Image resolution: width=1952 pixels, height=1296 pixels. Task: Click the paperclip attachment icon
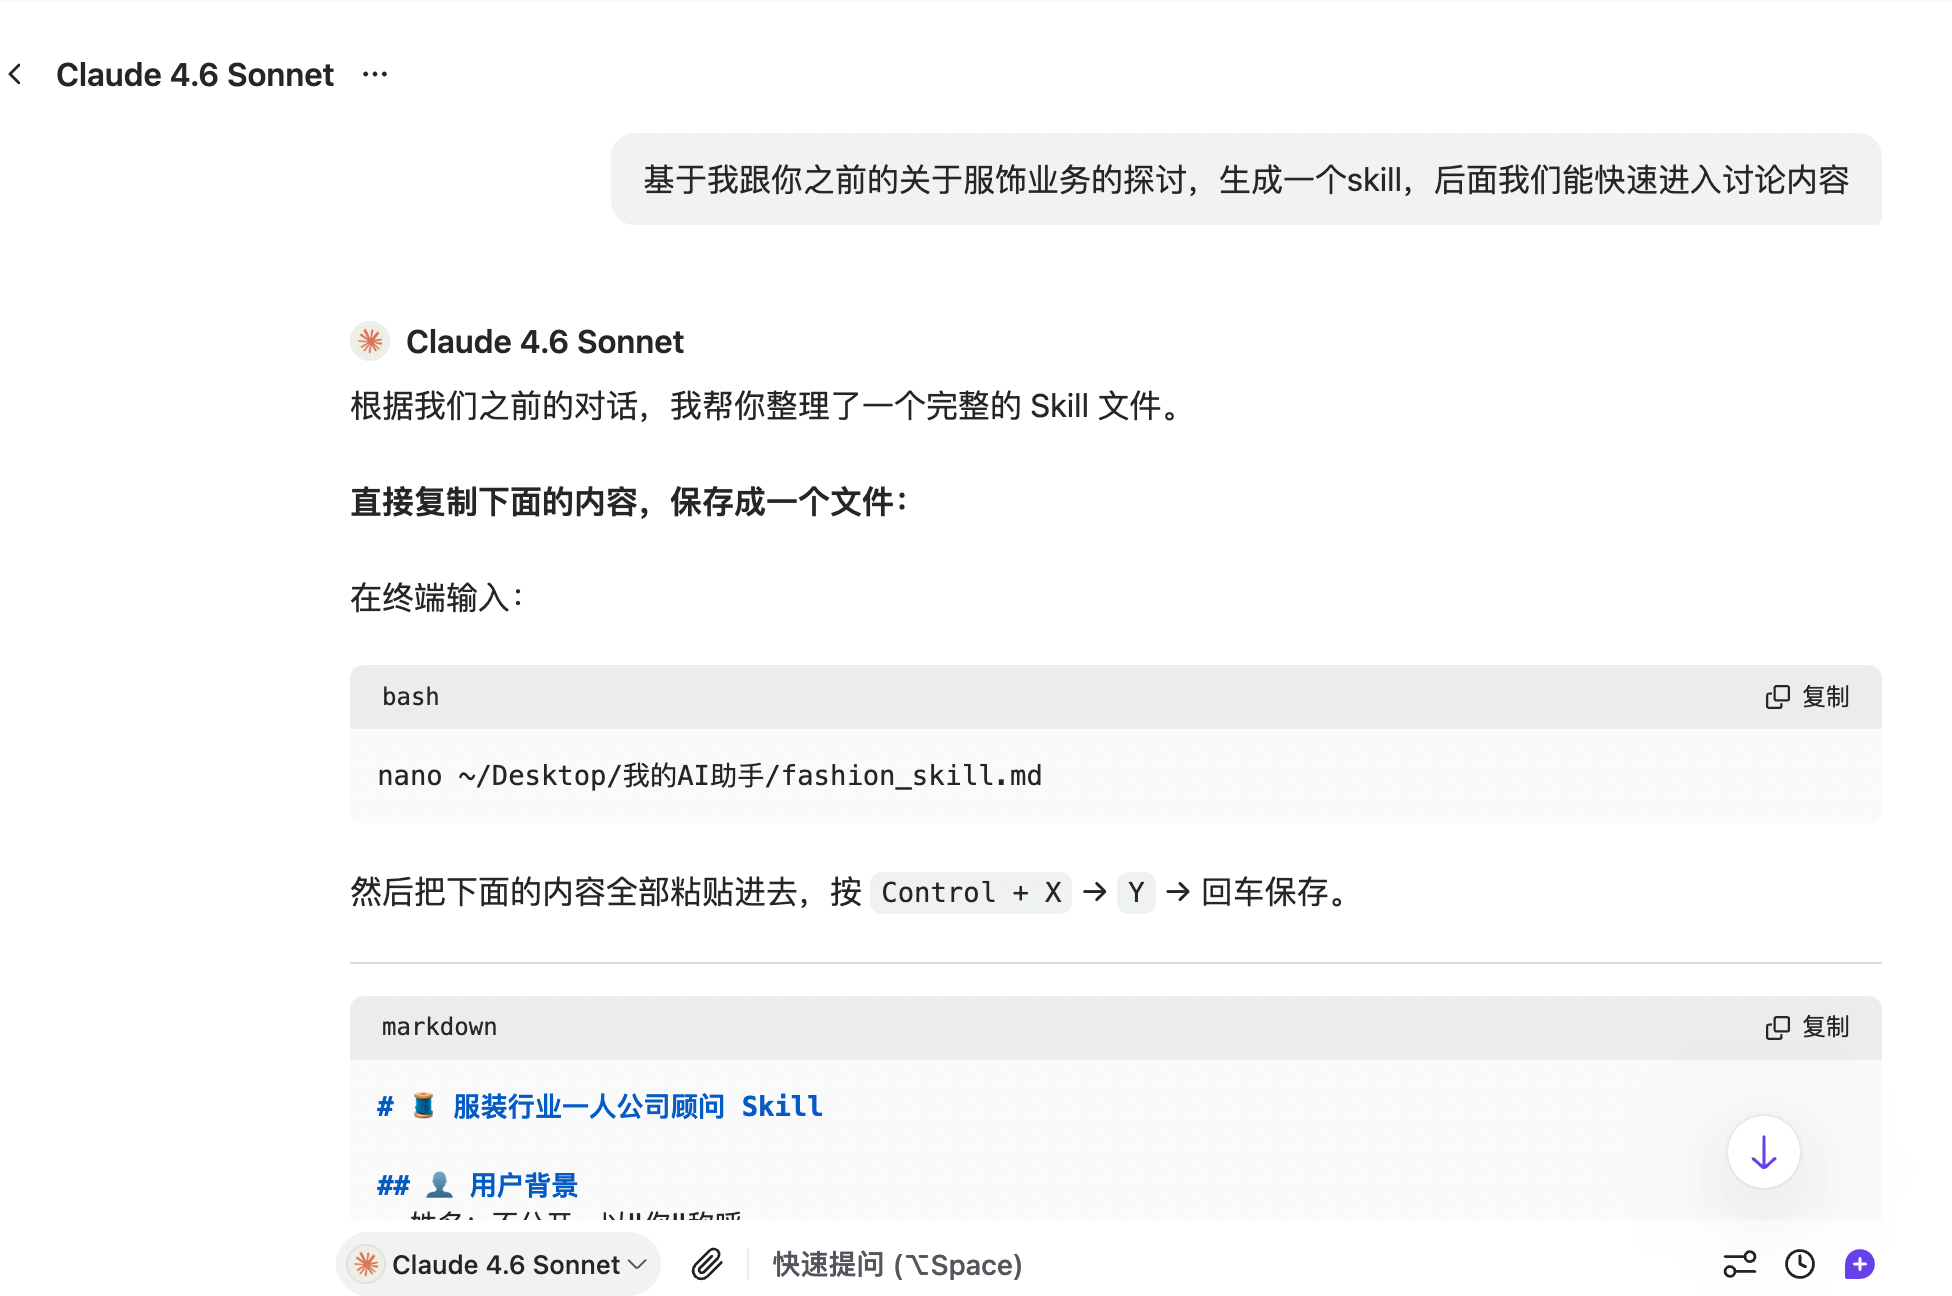click(707, 1264)
